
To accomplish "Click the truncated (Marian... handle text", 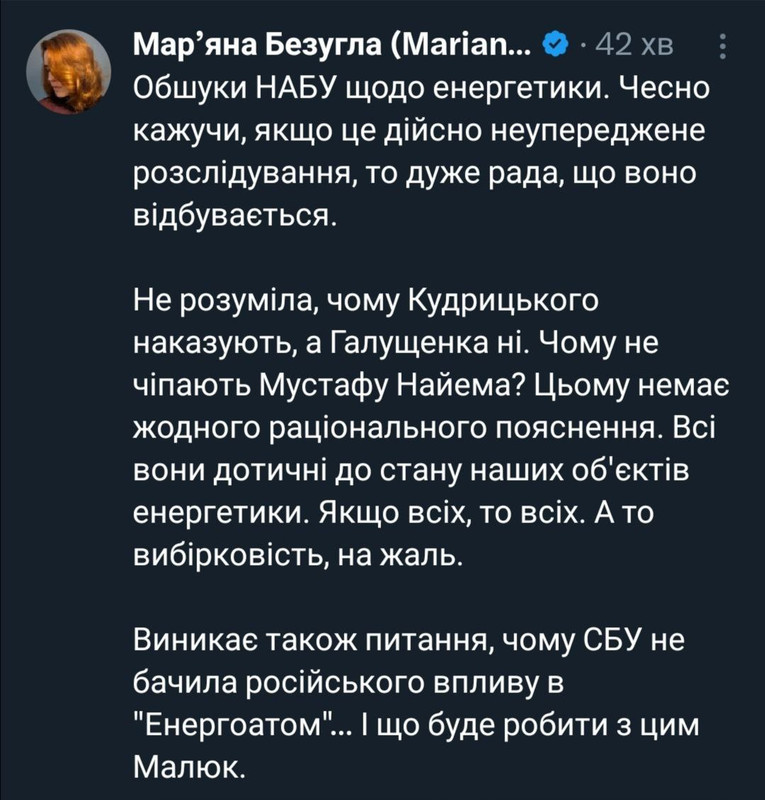I will point(460,46).
